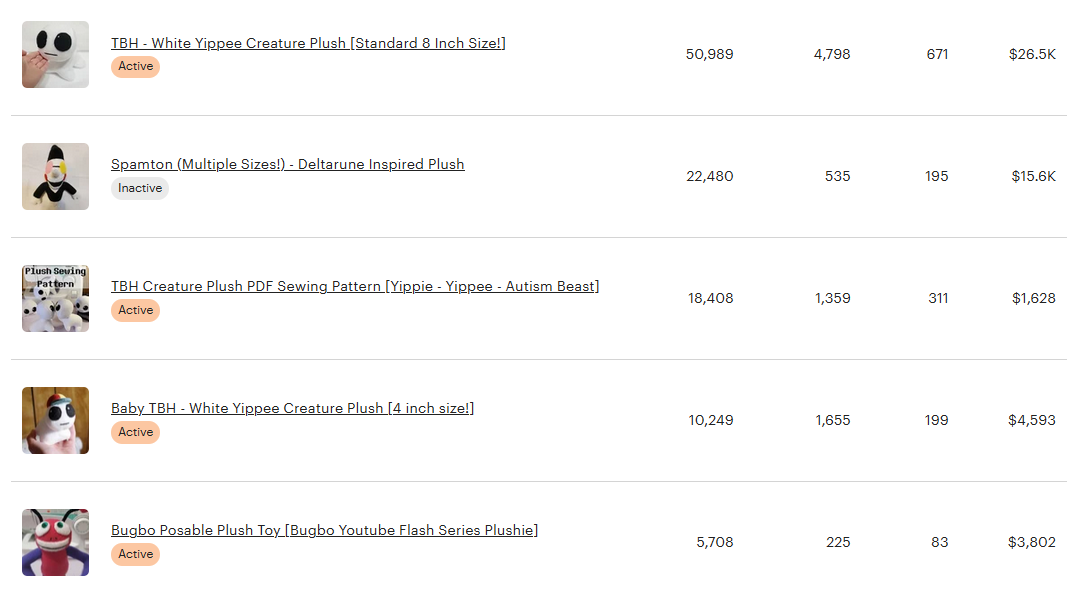Viewport: 1082px width, 597px height.
Task: Open the Spamton plush thumbnail image
Action: coord(55,177)
